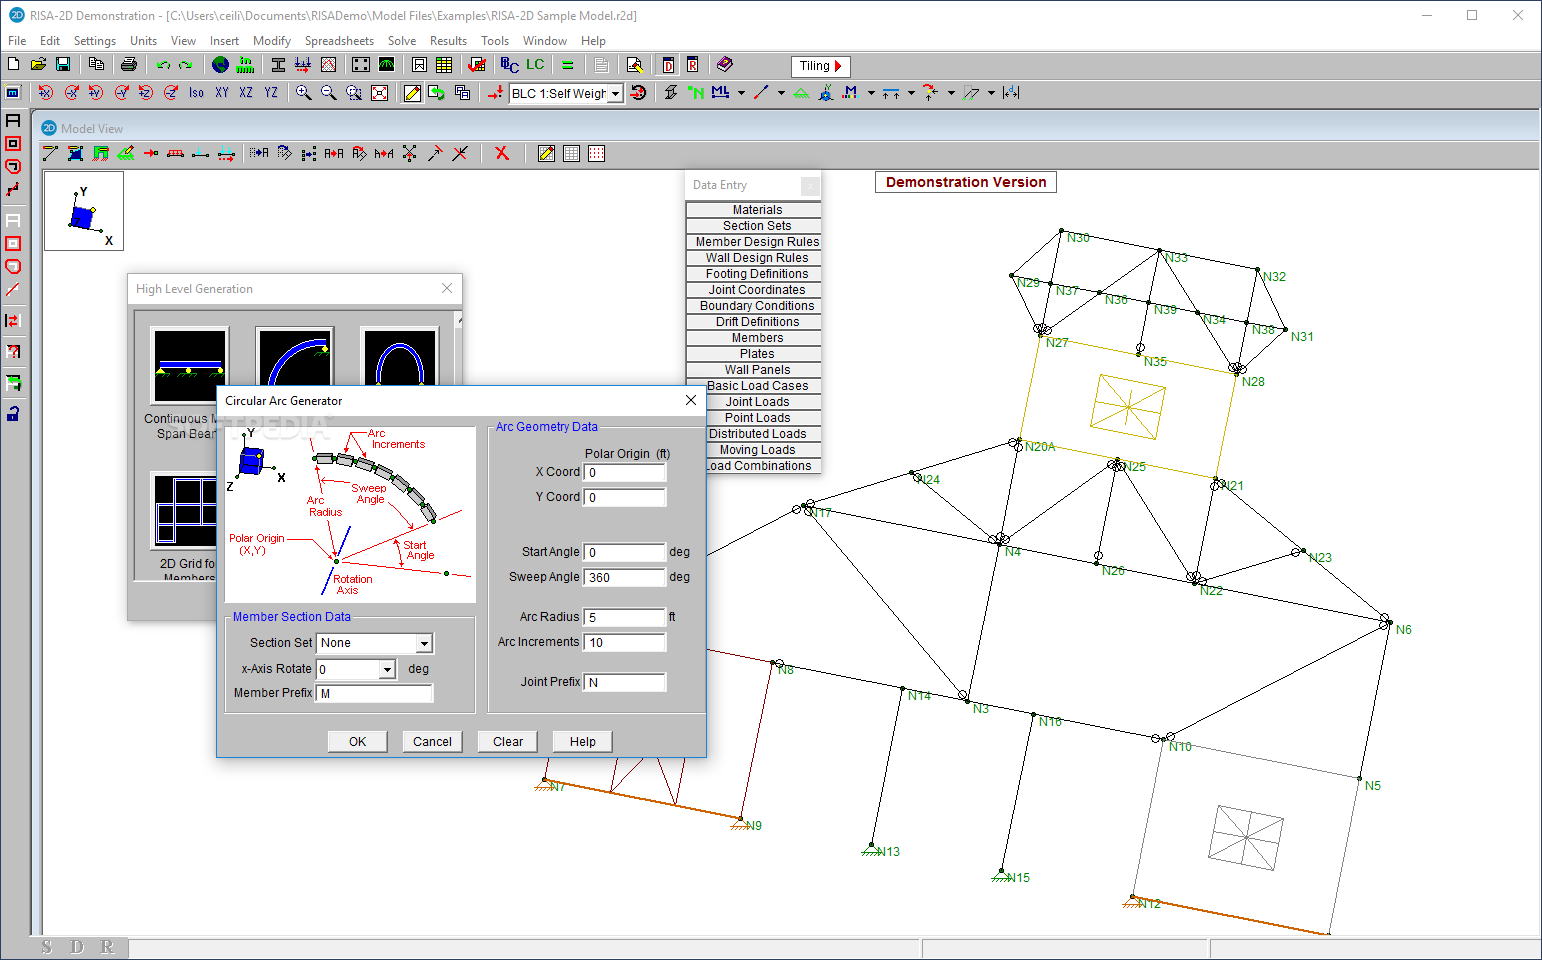
Task: Open the Results menu
Action: (x=448, y=41)
